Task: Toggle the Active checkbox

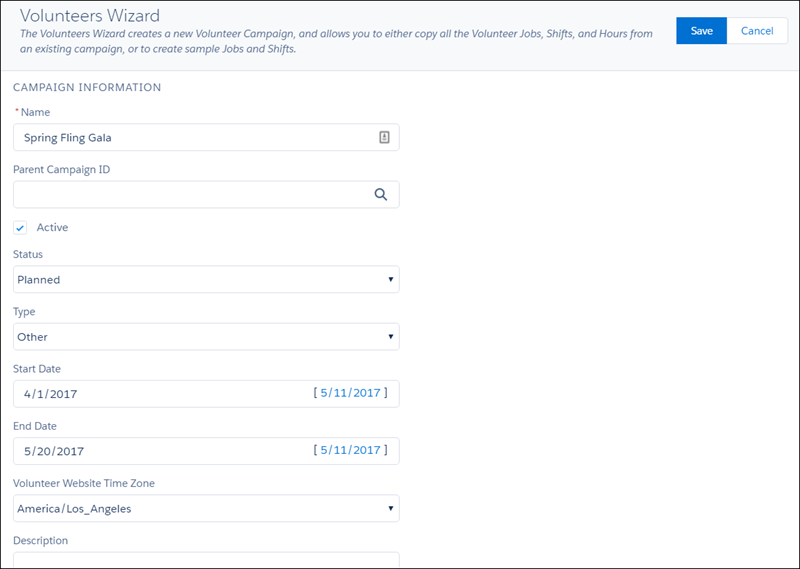Action: (x=20, y=228)
